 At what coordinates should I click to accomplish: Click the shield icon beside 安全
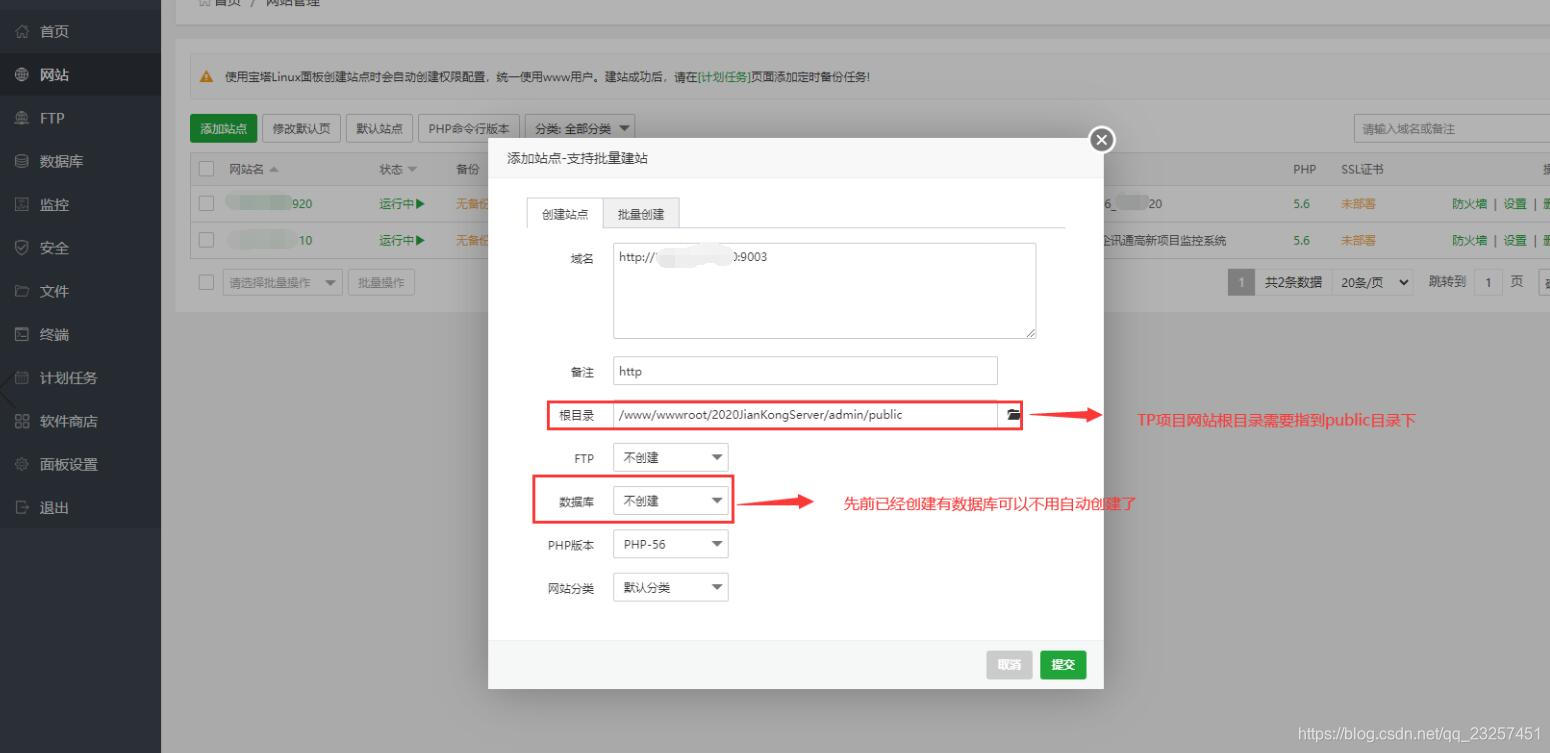23,248
